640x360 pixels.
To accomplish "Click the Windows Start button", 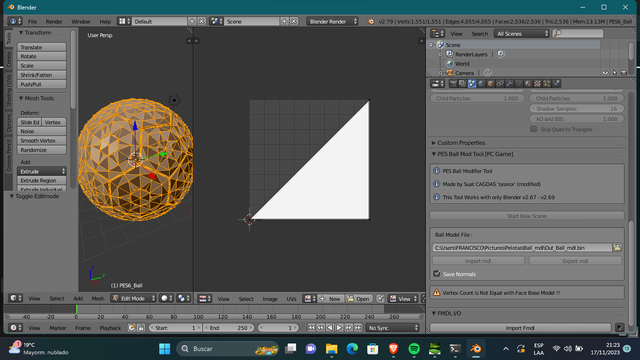I will [164, 349].
